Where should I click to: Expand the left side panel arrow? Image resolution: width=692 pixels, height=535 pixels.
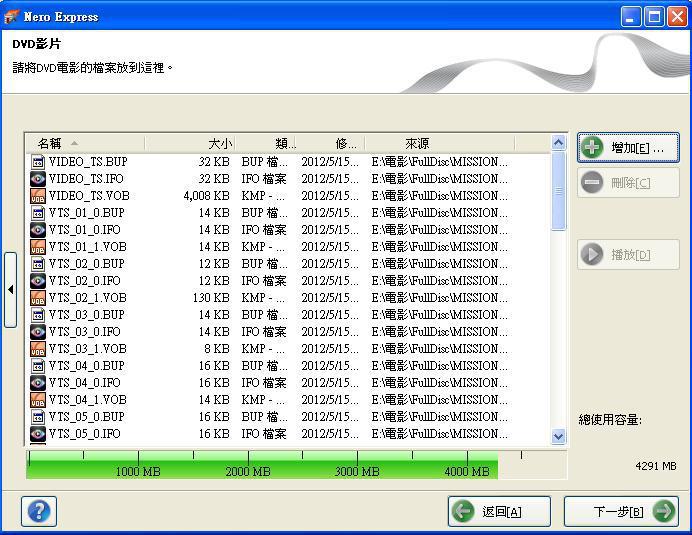[x=11, y=290]
